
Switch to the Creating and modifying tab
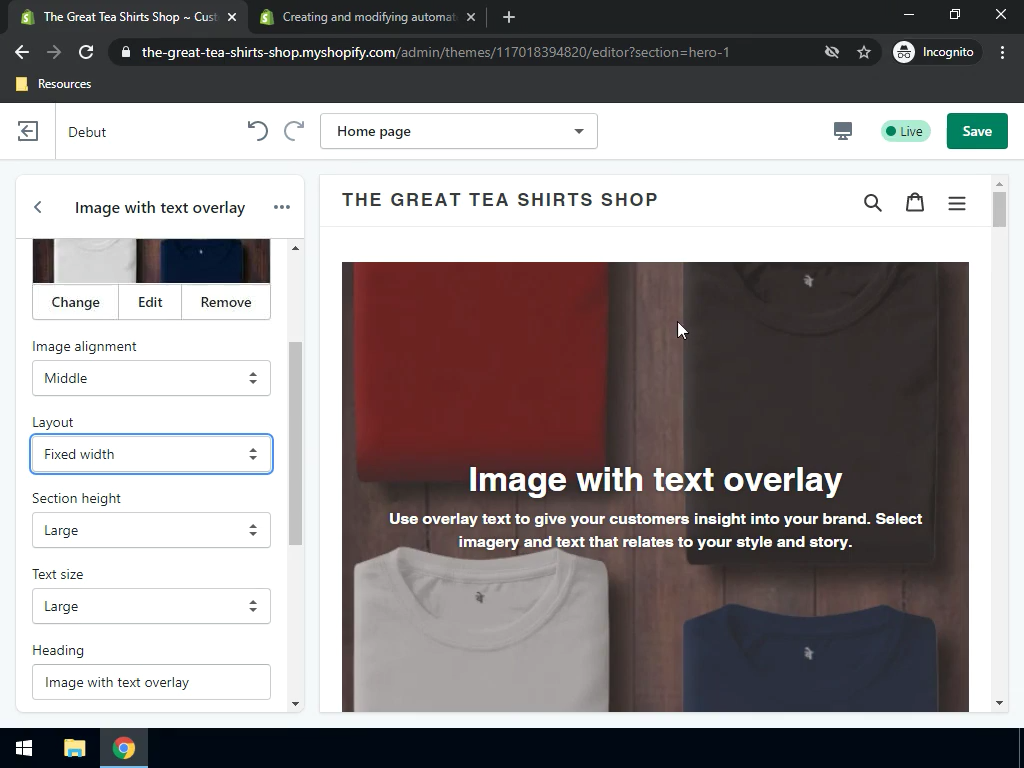pyautogui.click(x=367, y=17)
